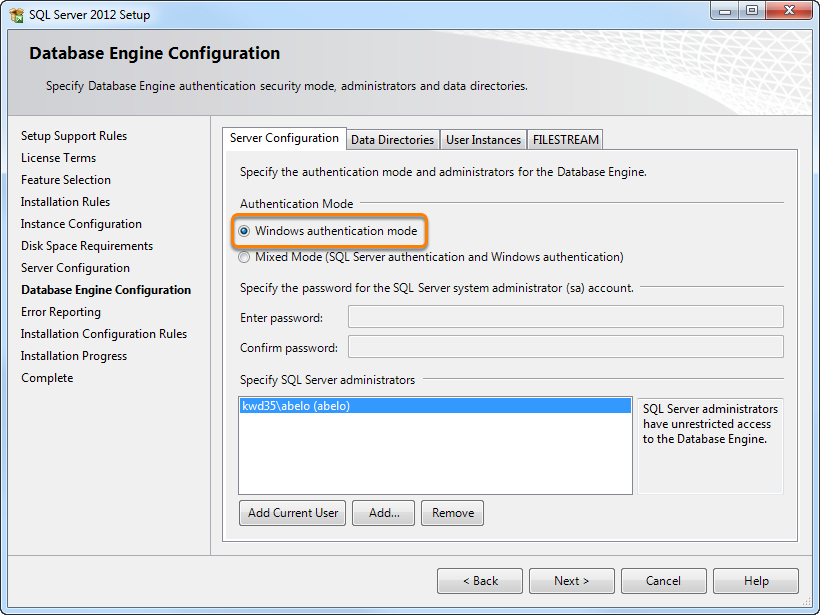Click the Specify SQL Server administrators label

coord(327,380)
